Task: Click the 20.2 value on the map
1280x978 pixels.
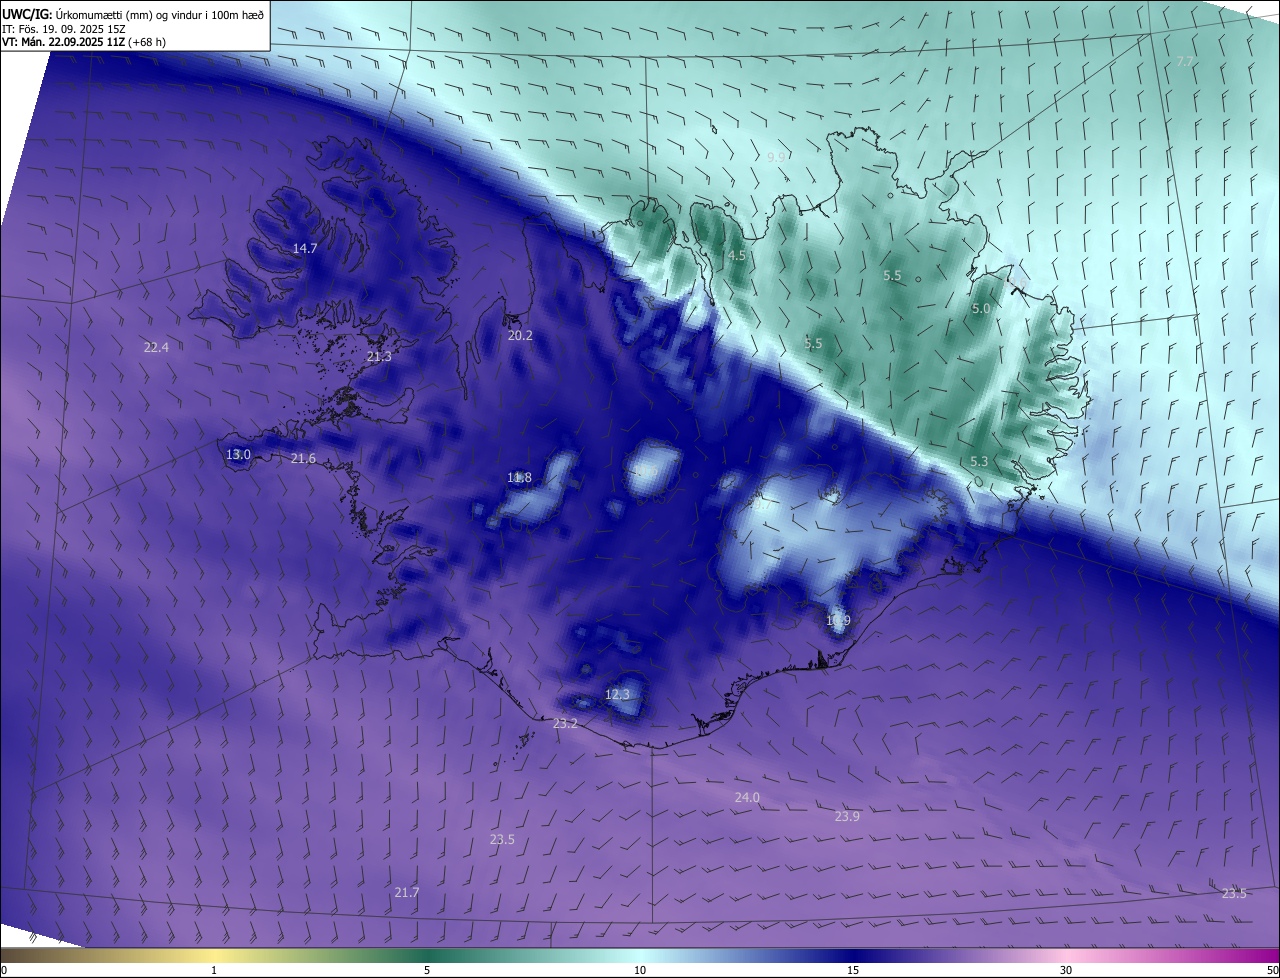Action: pos(520,335)
